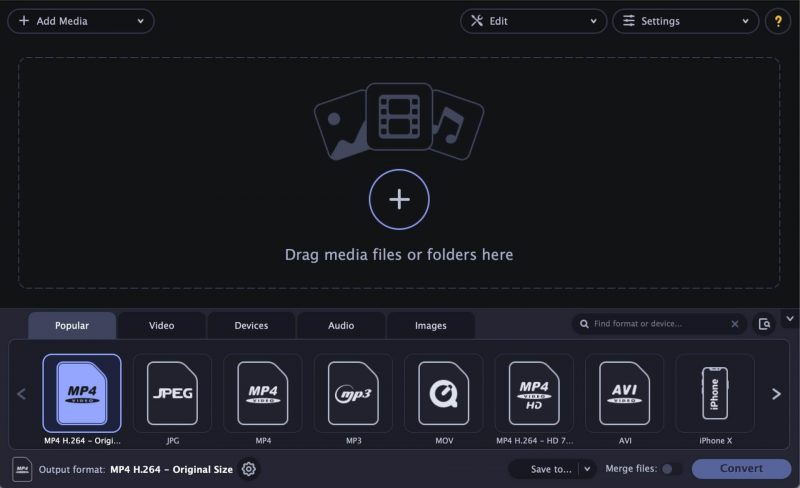Select the MP3 audio format icon
The width and height of the screenshot is (800, 488).
tap(353, 394)
